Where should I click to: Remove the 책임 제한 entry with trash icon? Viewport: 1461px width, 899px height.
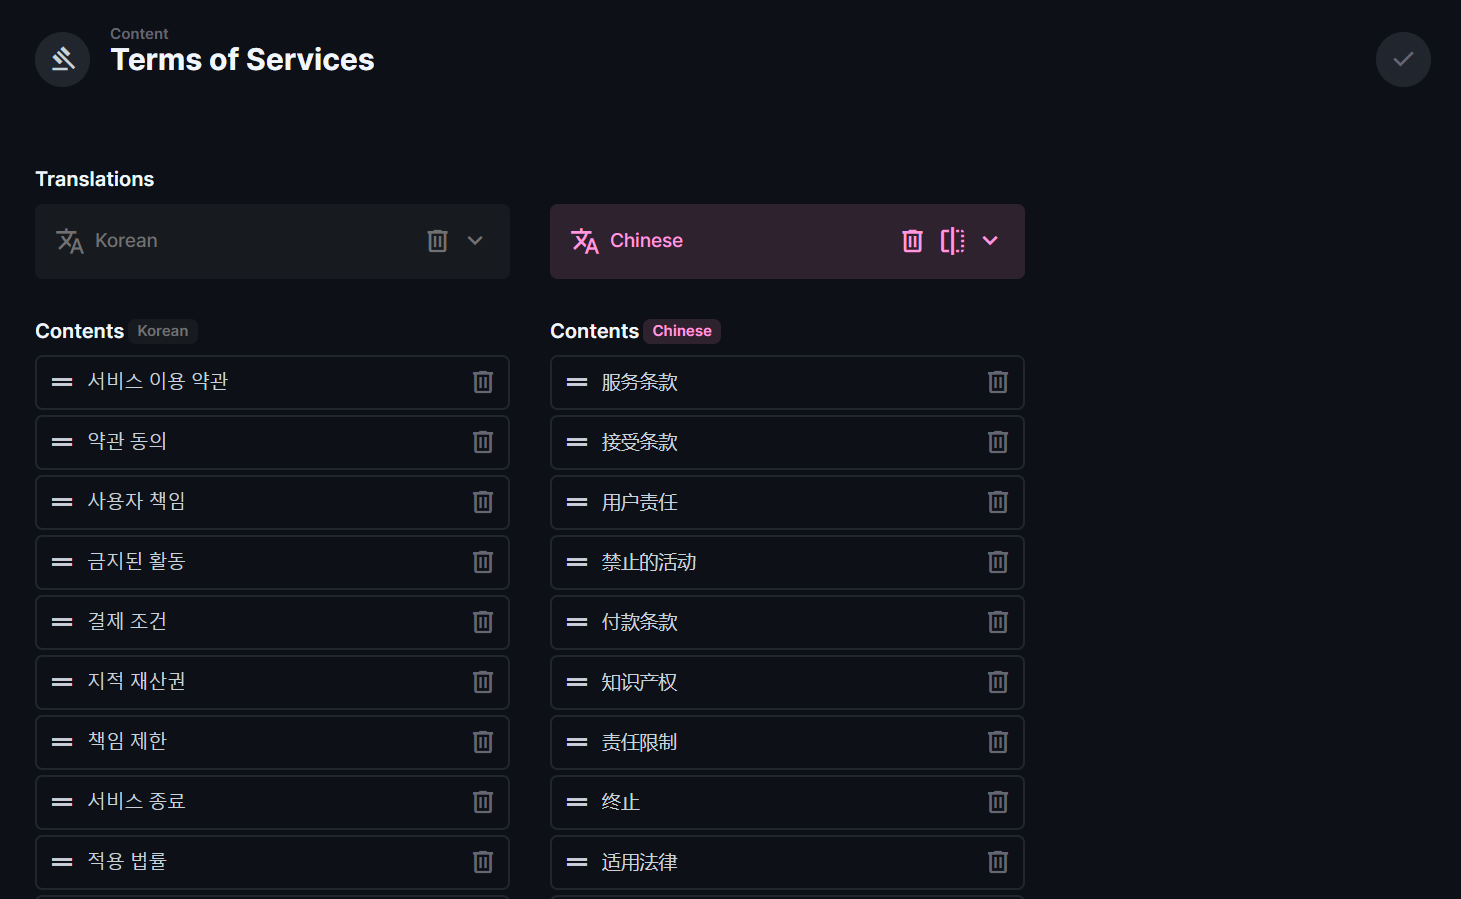pos(483,742)
